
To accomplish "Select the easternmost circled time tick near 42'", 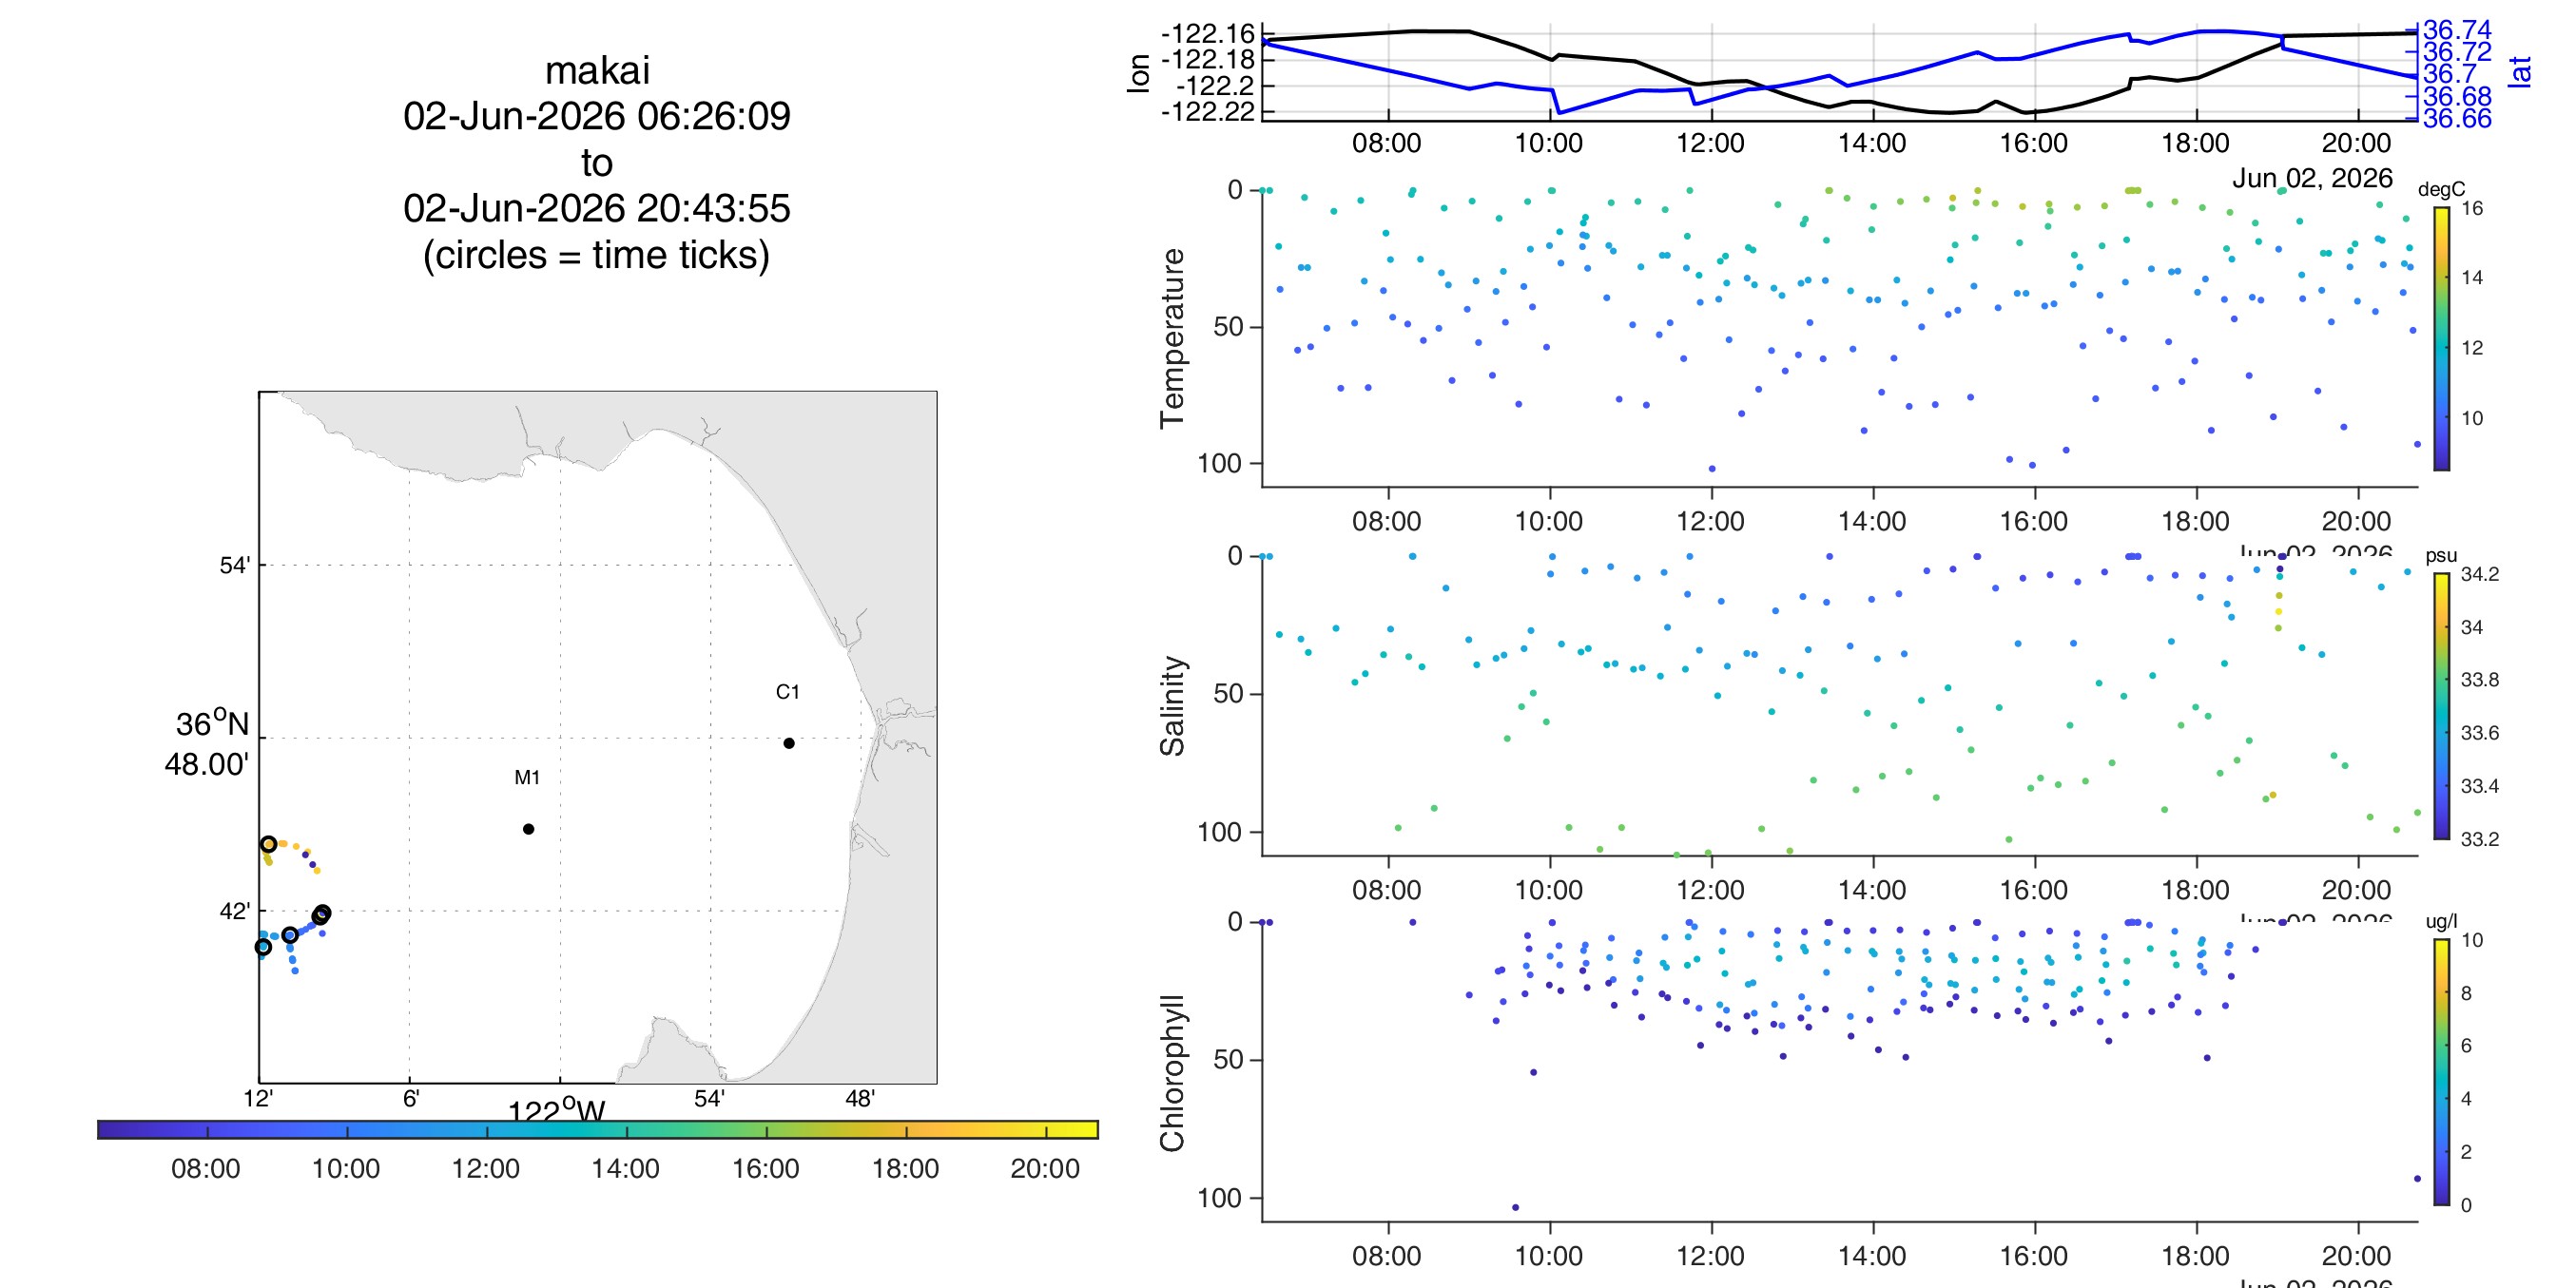I will (322, 914).
